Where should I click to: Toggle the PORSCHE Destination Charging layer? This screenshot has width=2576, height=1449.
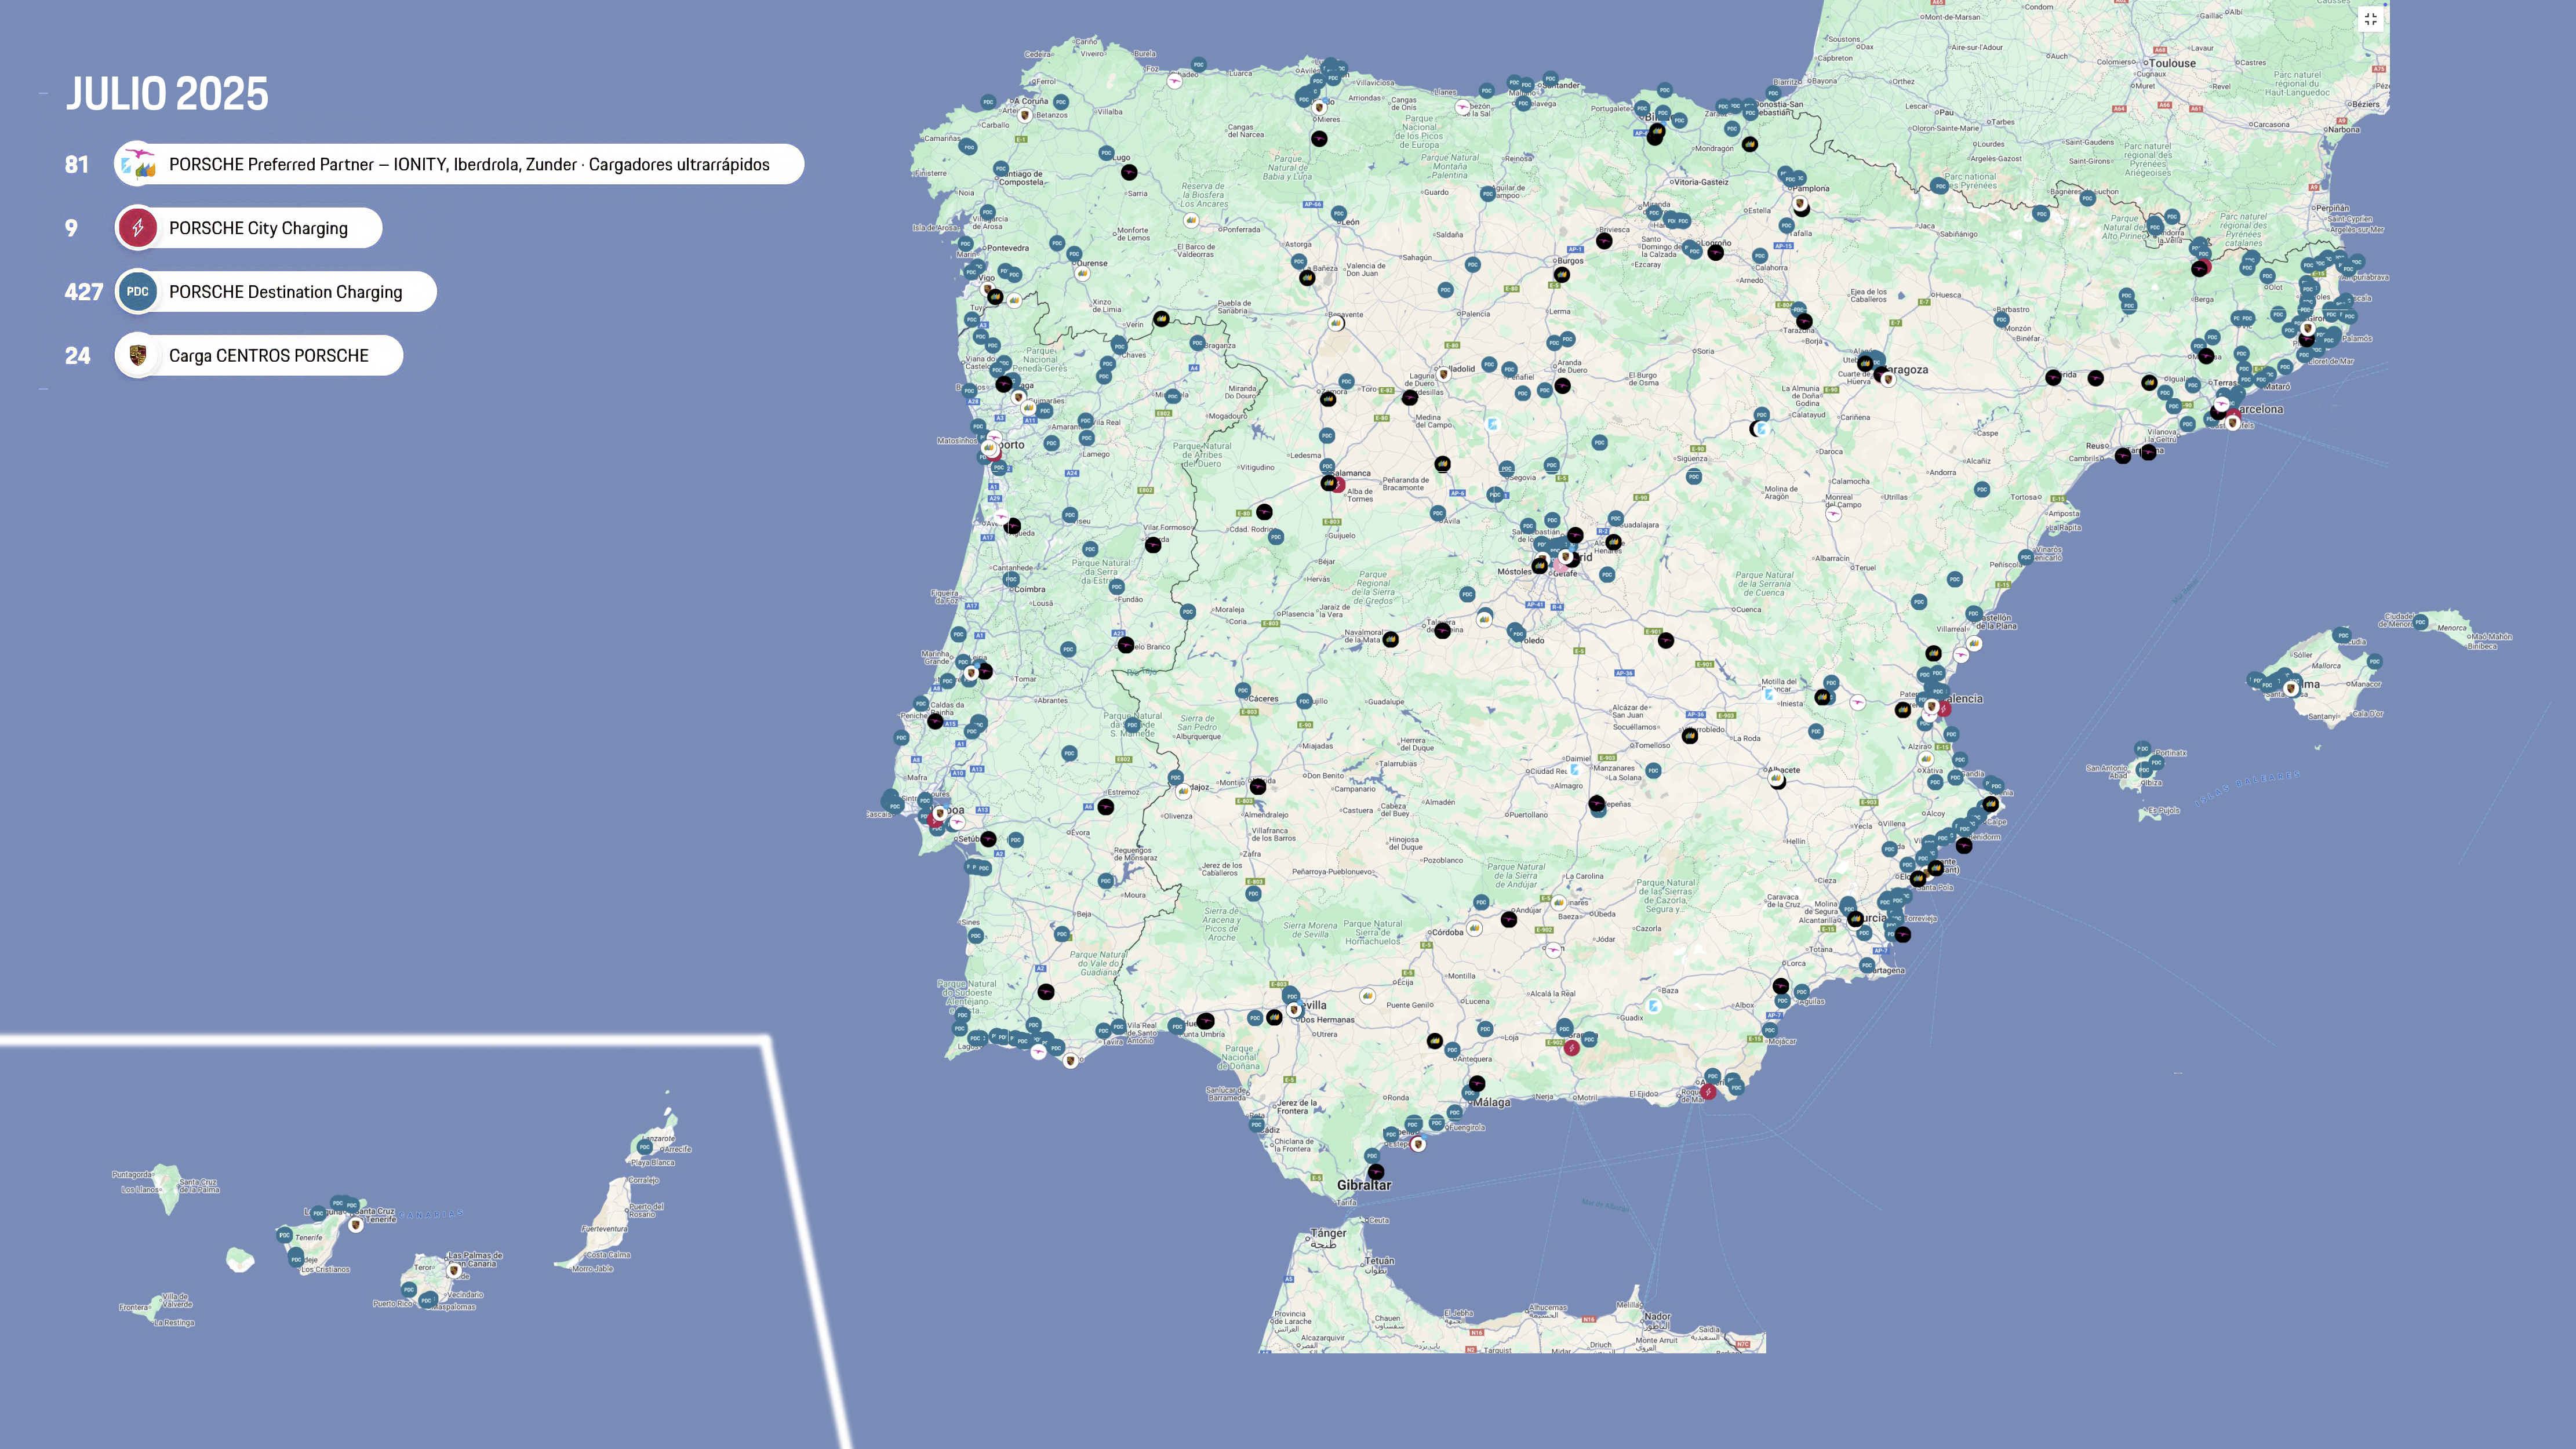[276, 291]
